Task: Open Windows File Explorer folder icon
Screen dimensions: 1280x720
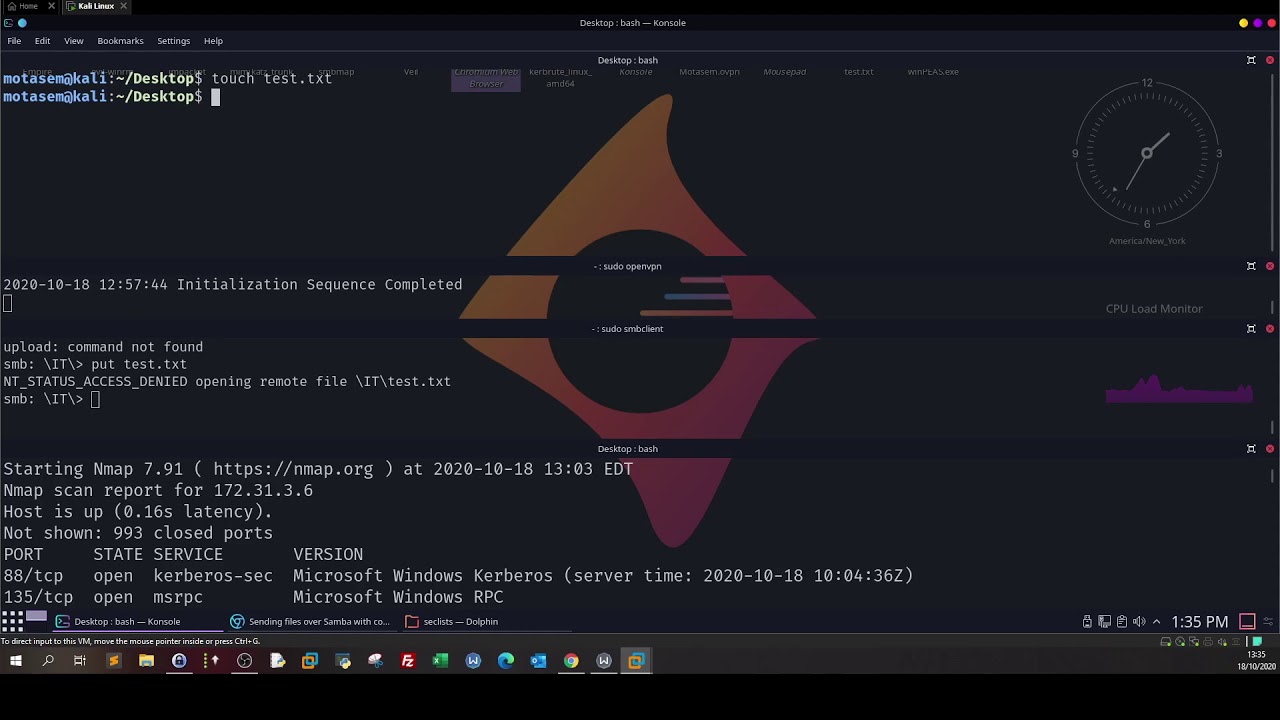Action: pyautogui.click(x=146, y=660)
